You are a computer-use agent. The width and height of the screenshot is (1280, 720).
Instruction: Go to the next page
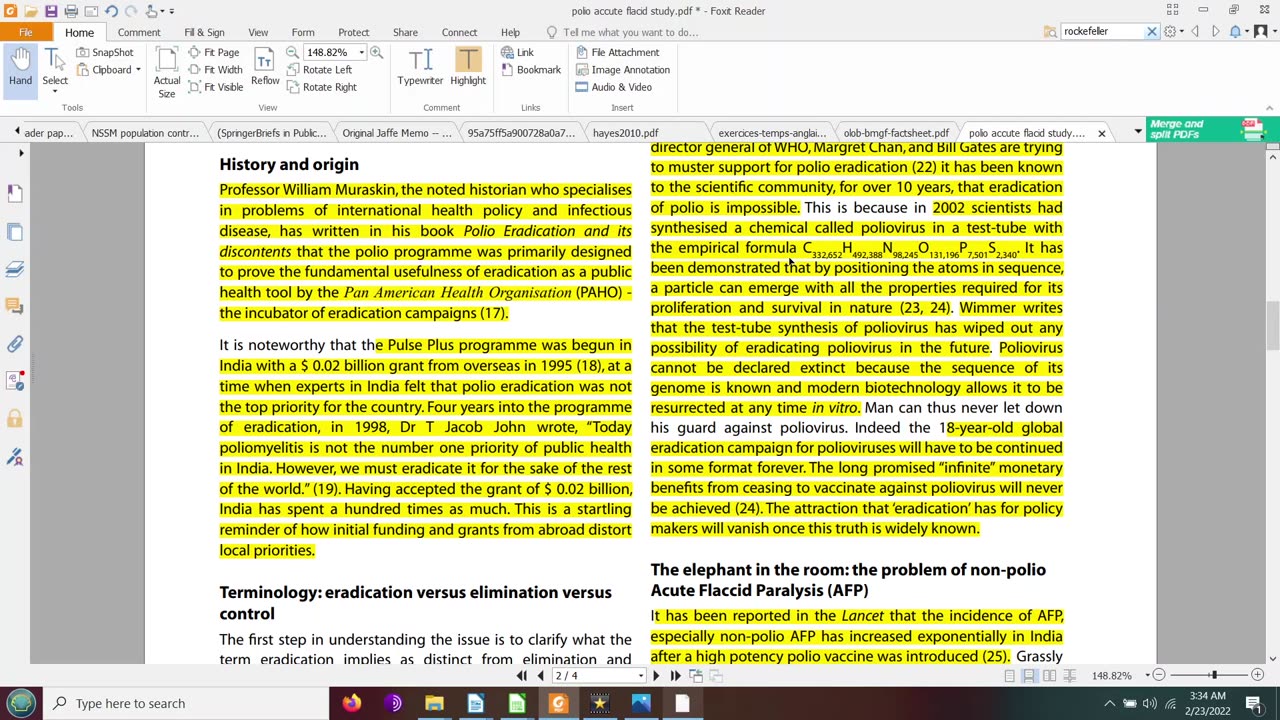pyautogui.click(x=656, y=676)
